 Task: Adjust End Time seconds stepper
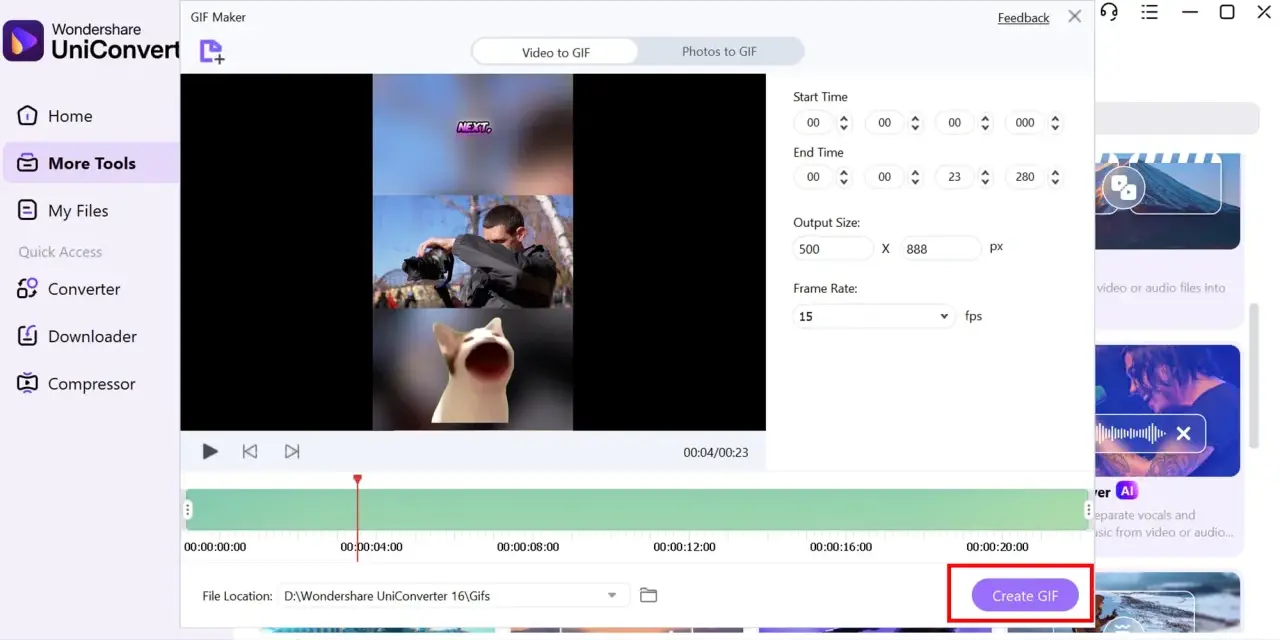(x=985, y=177)
